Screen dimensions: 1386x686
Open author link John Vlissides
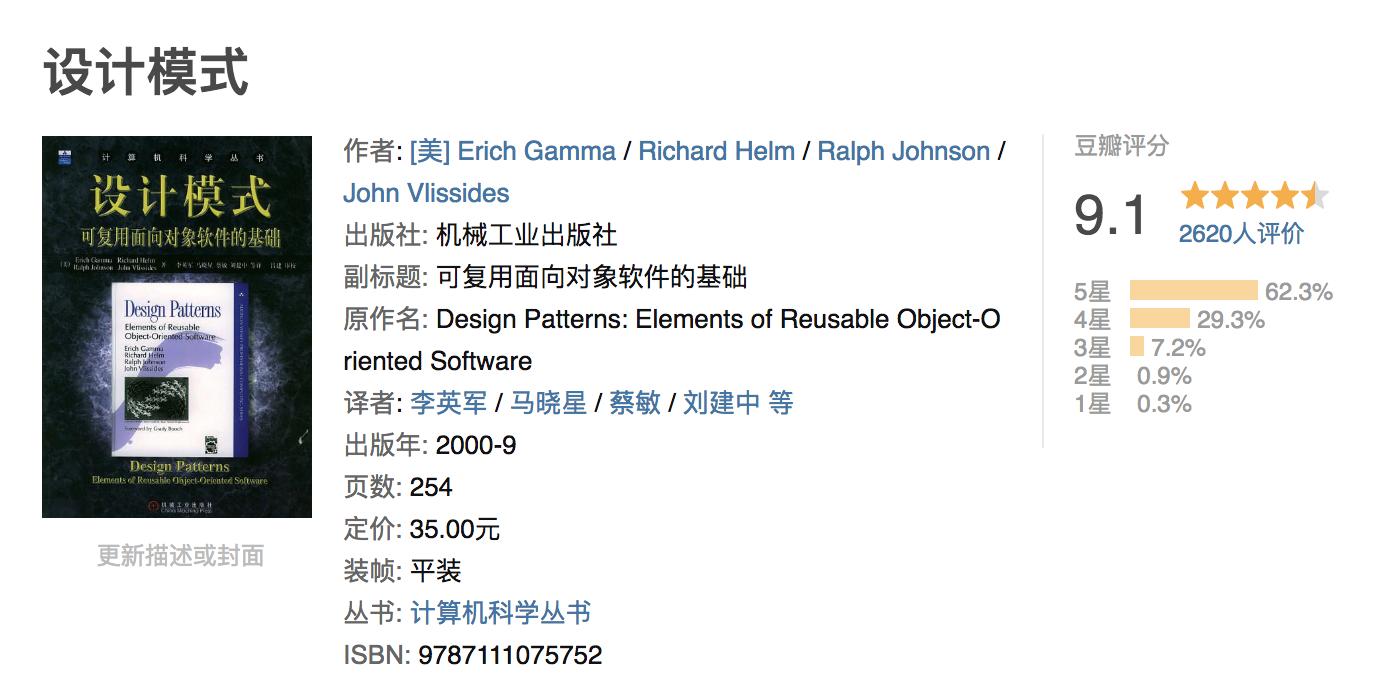[x=426, y=194]
